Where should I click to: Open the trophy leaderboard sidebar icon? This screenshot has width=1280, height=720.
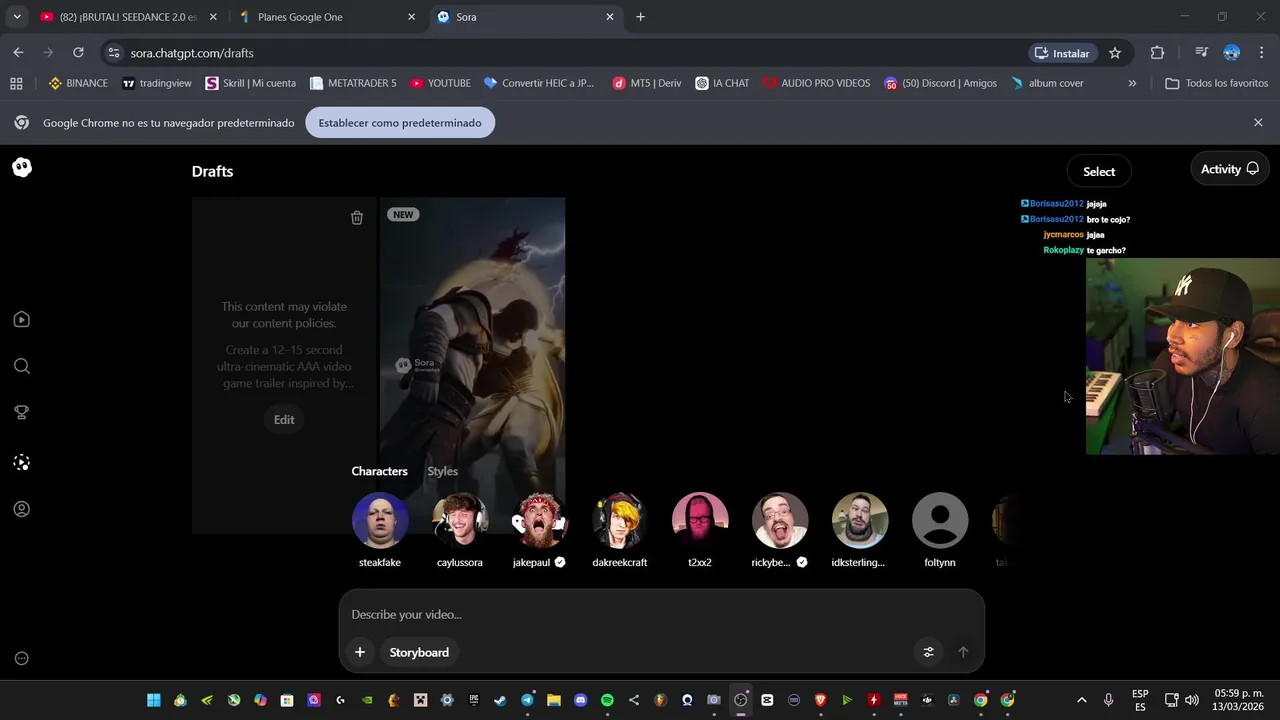tap(22, 412)
